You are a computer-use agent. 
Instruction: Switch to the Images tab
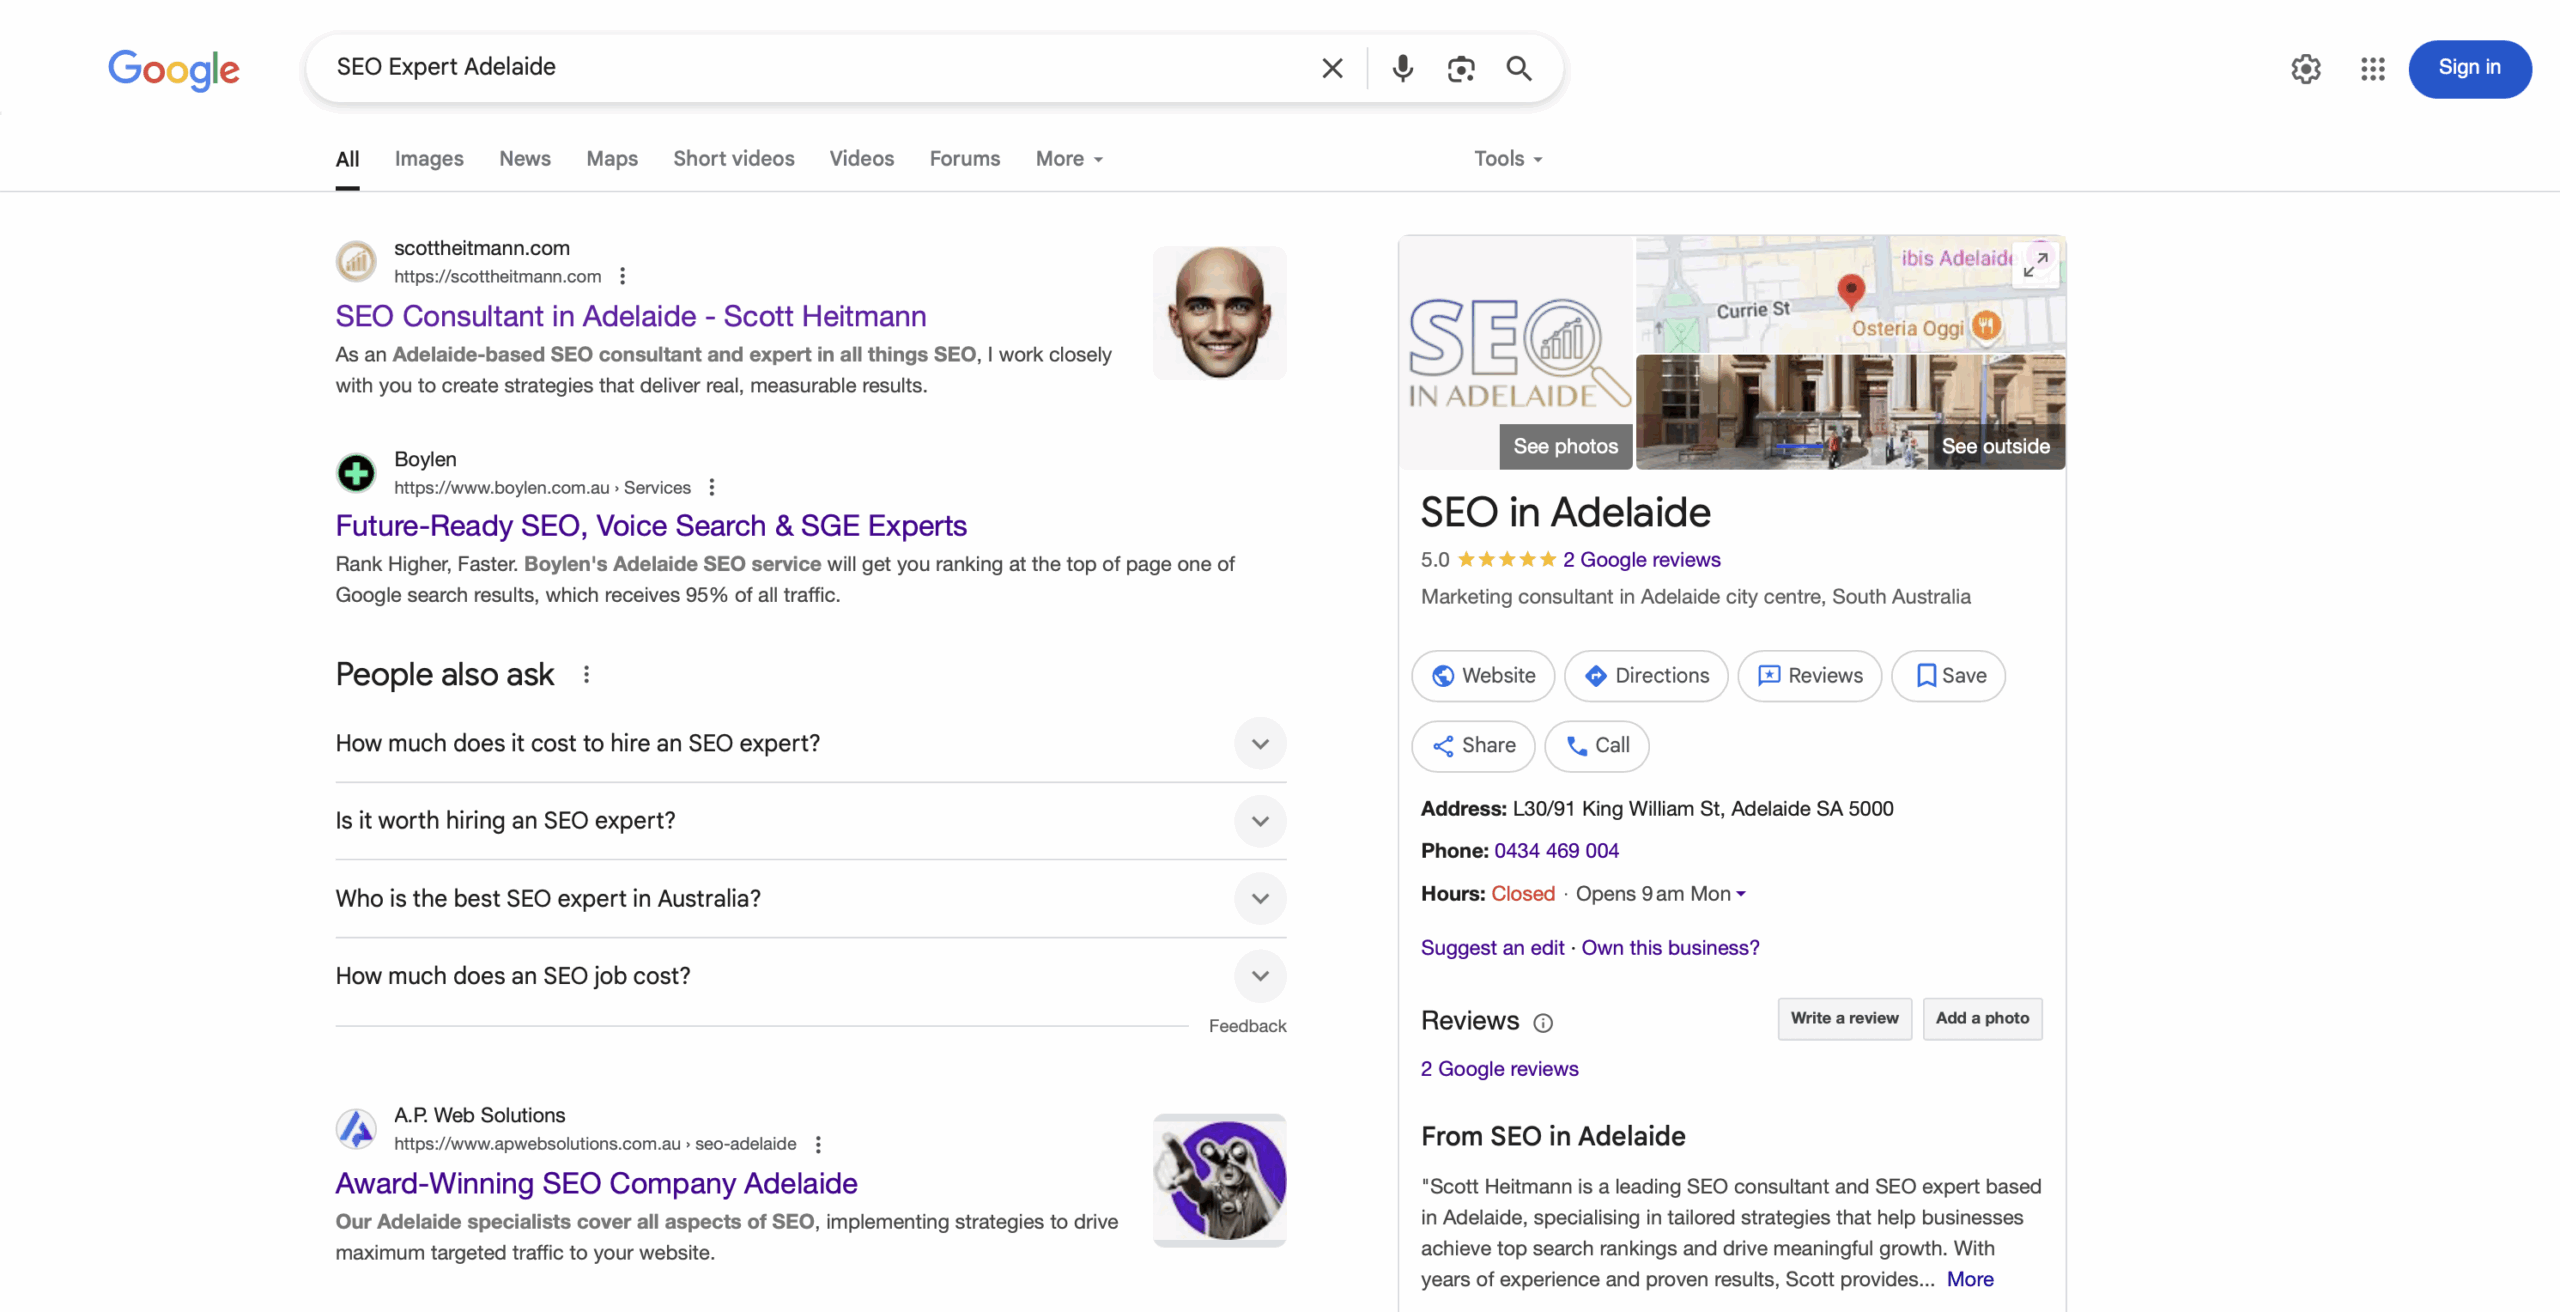pos(429,158)
